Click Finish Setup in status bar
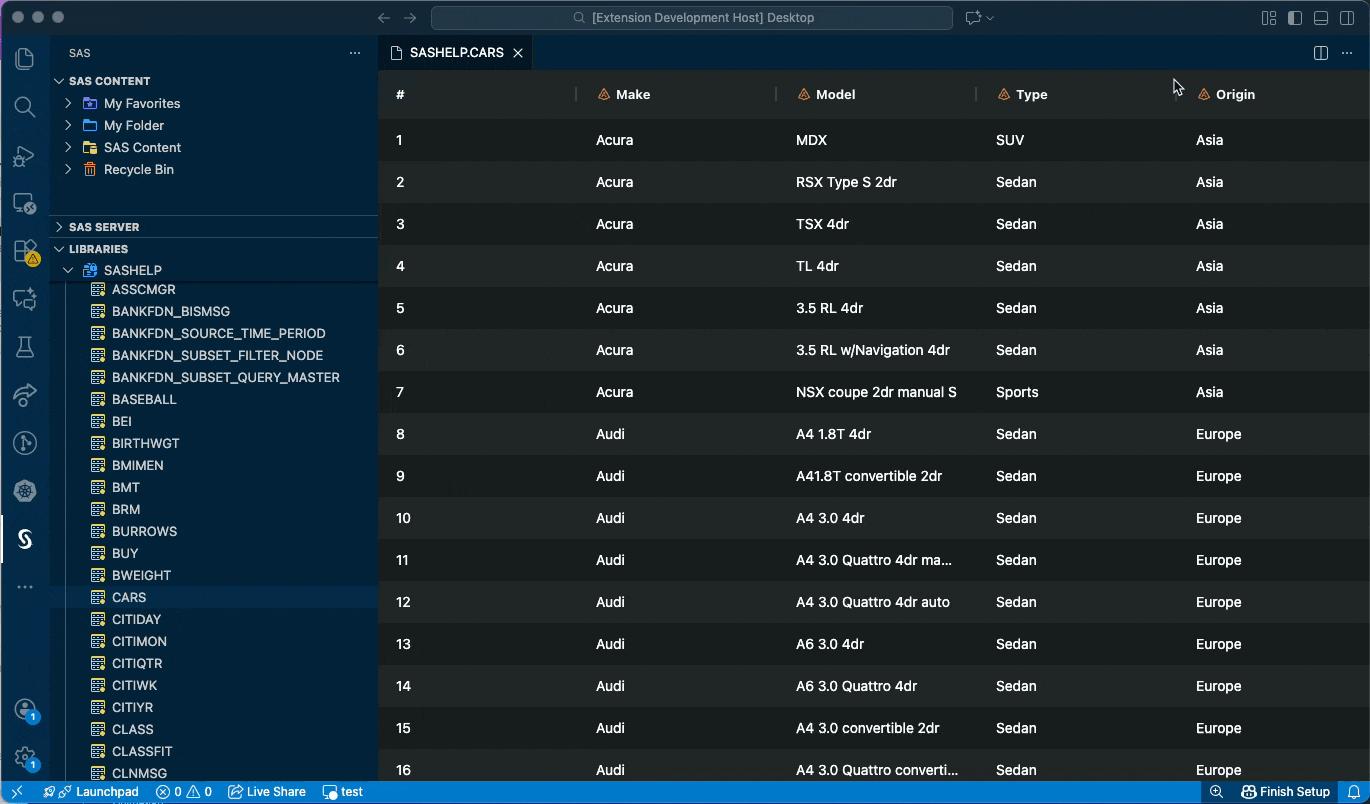Image resolution: width=1370 pixels, height=804 pixels. point(1285,792)
